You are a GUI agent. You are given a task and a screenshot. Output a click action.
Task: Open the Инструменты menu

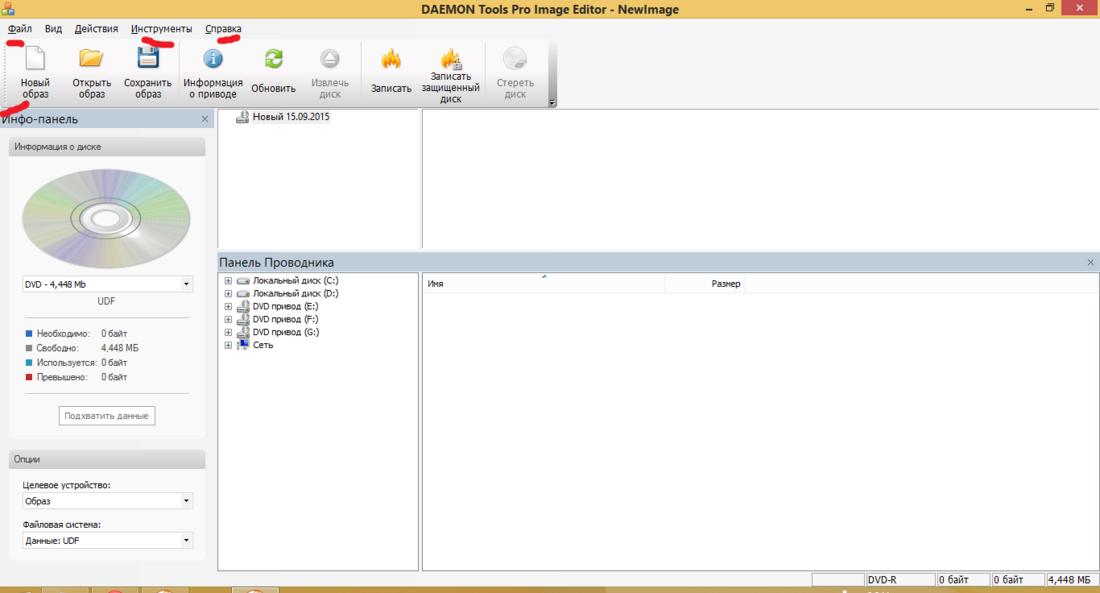click(x=161, y=29)
